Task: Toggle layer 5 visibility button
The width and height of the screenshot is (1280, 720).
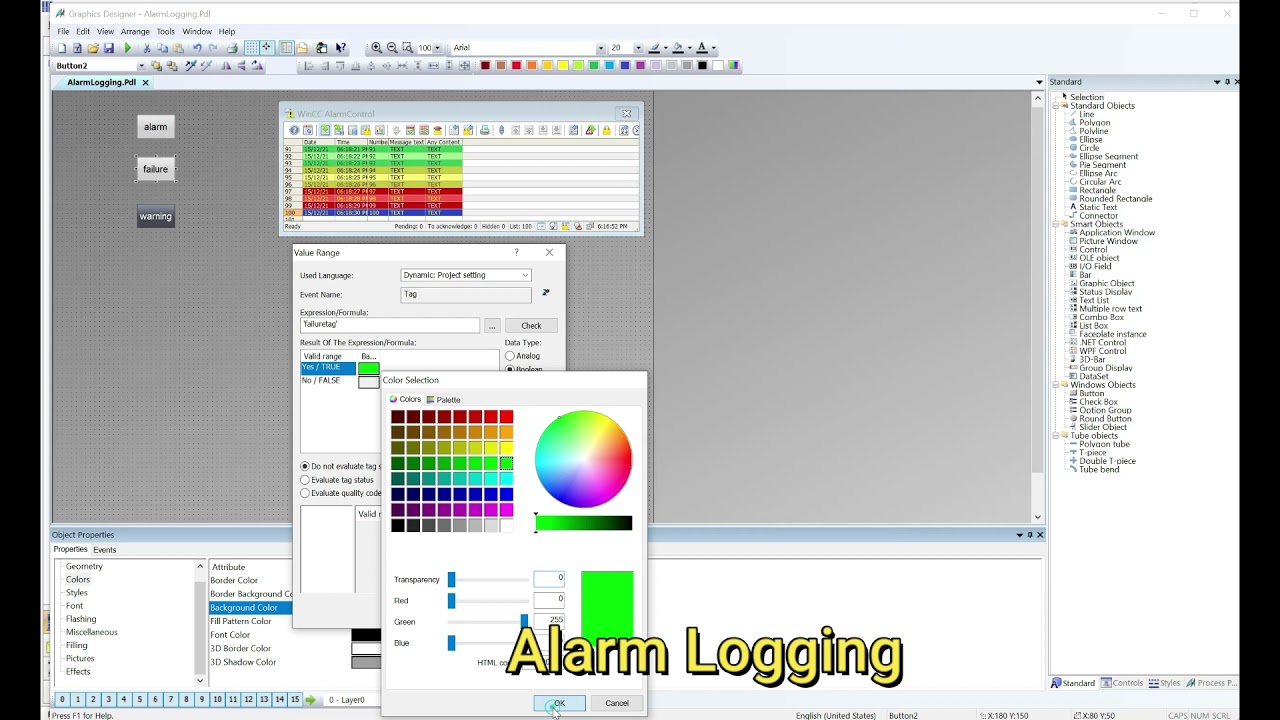Action: click(139, 700)
